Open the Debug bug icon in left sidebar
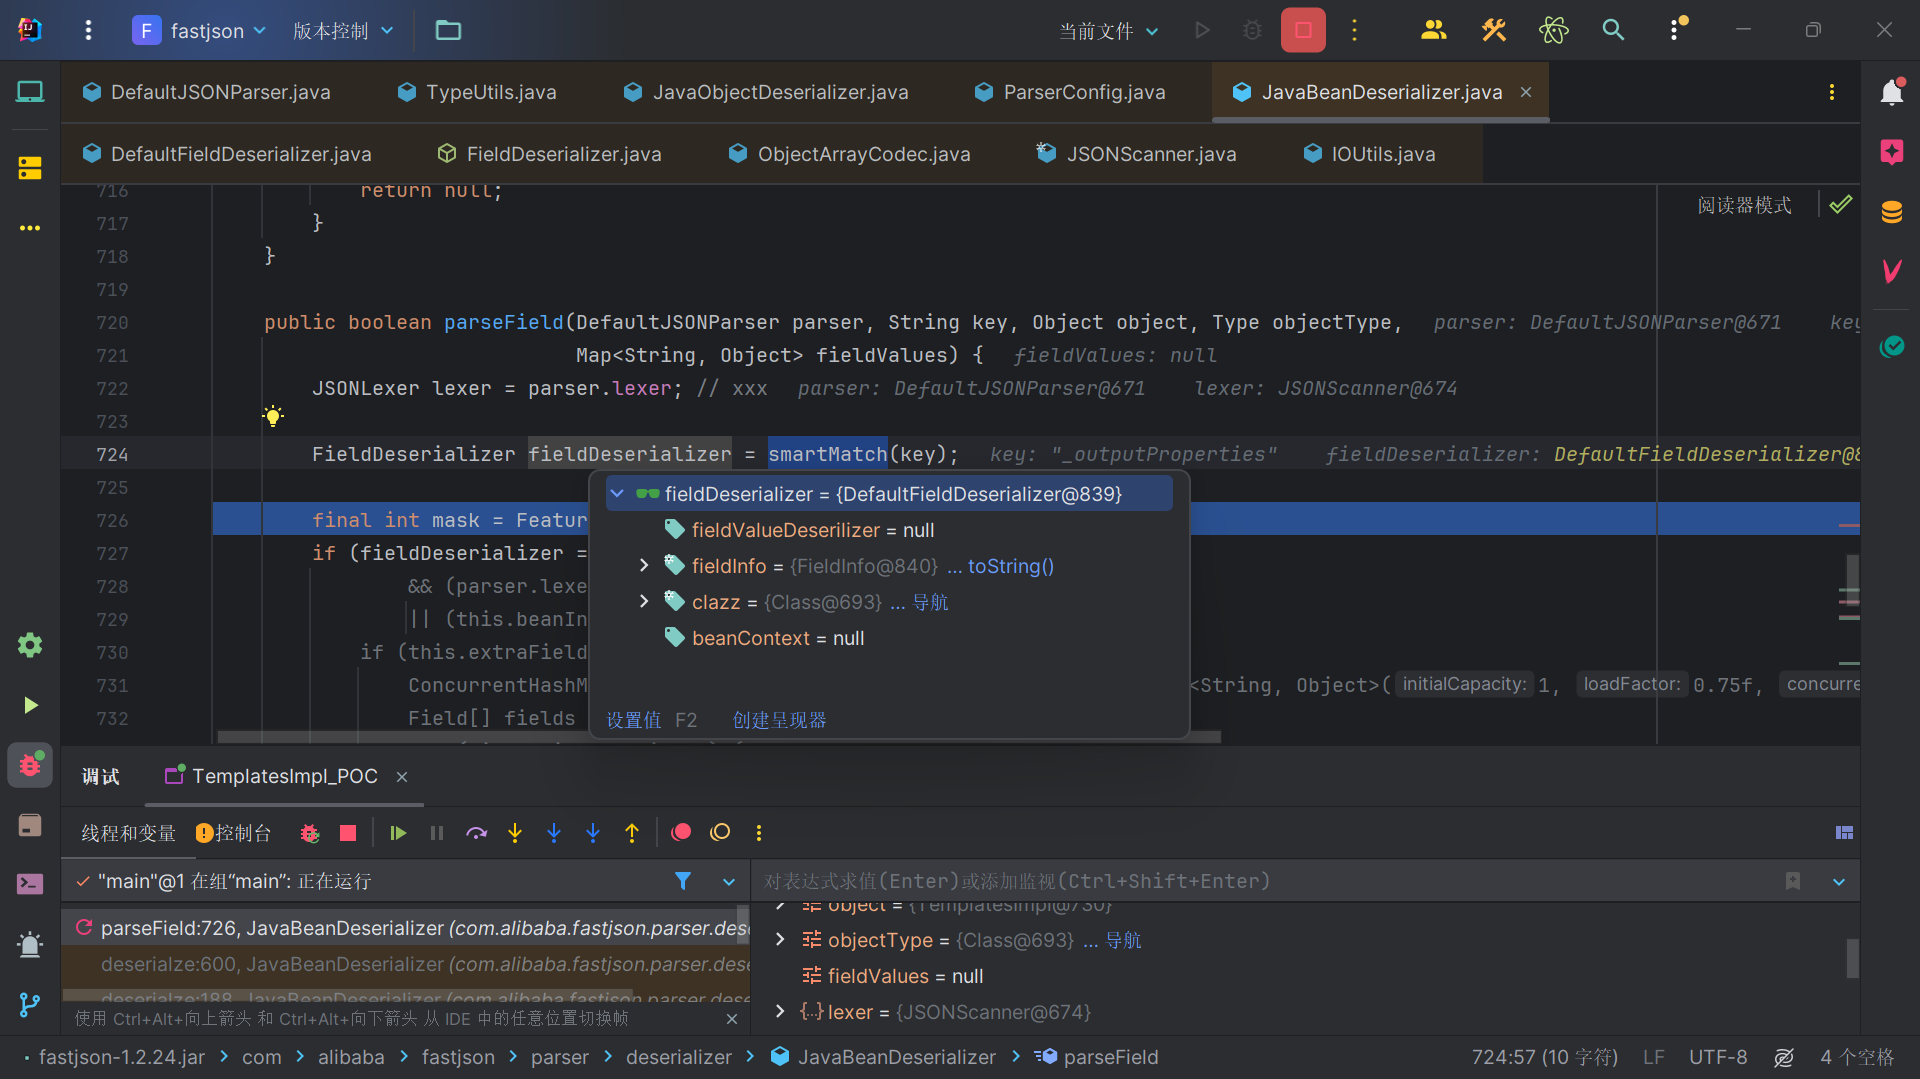This screenshot has width=1920, height=1079. point(30,766)
